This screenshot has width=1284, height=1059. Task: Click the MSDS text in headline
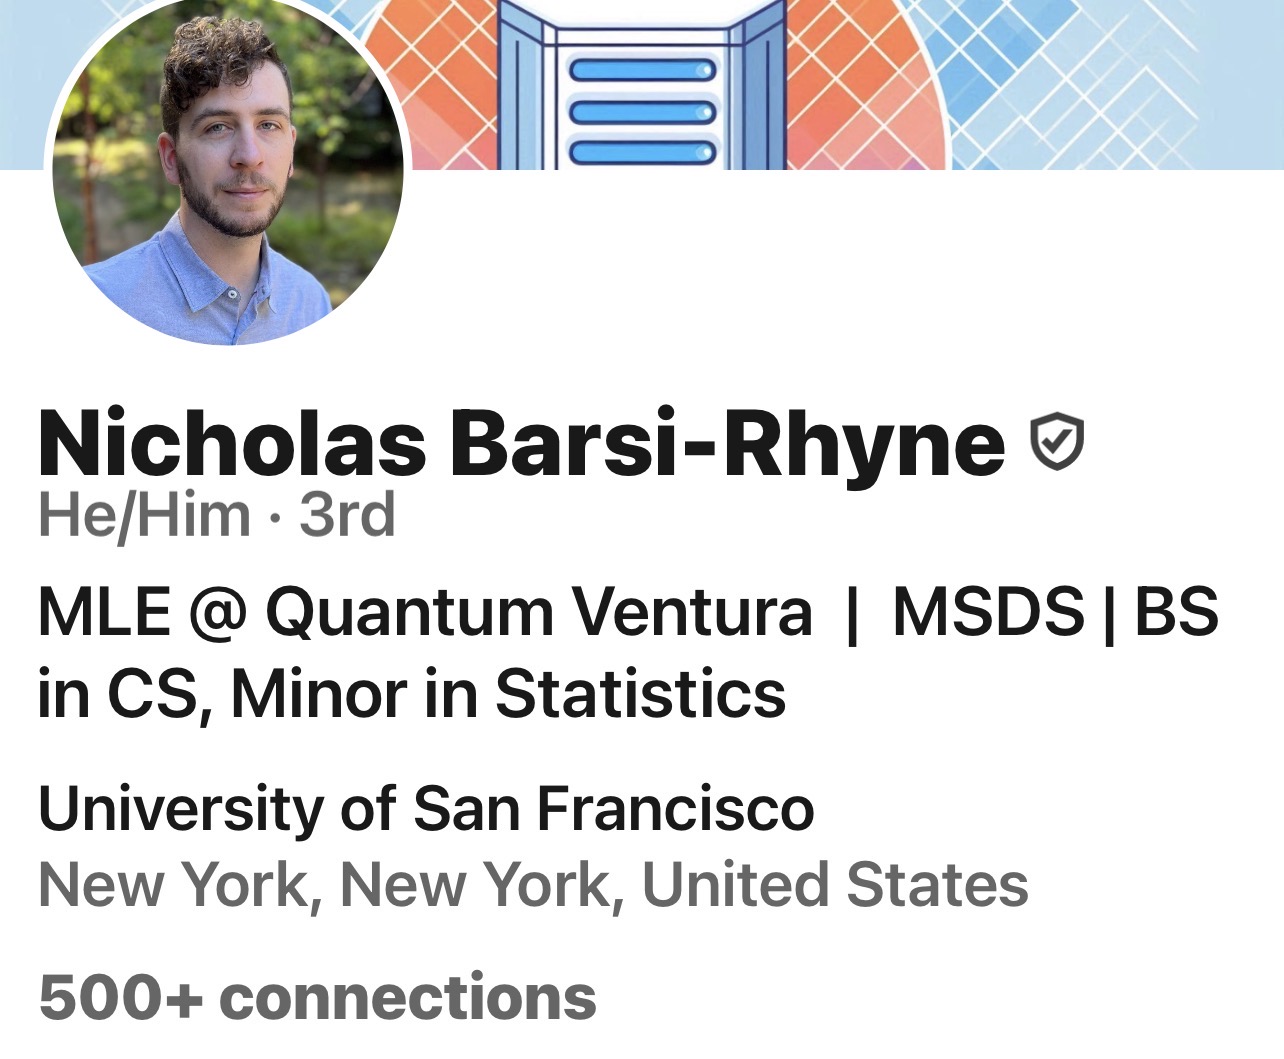(x=988, y=611)
